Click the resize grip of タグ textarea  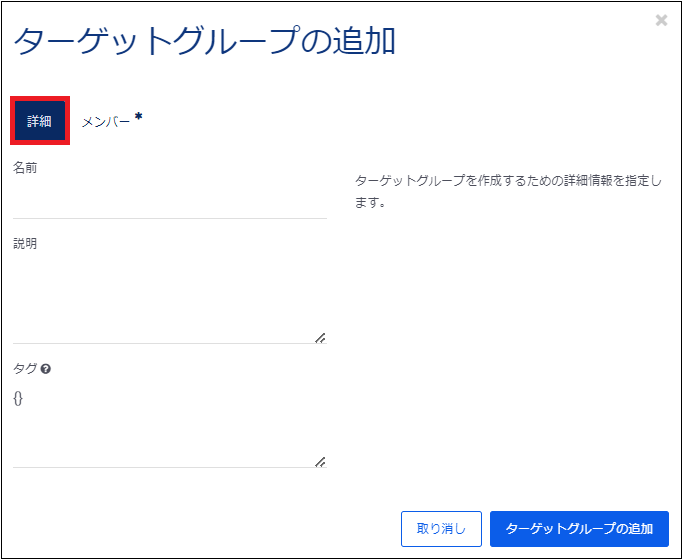pyautogui.click(x=320, y=462)
